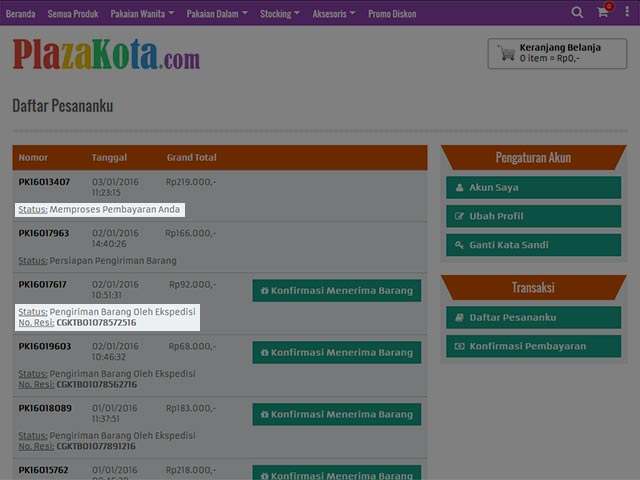Go to Beranda in the navbar

[x=20, y=13]
